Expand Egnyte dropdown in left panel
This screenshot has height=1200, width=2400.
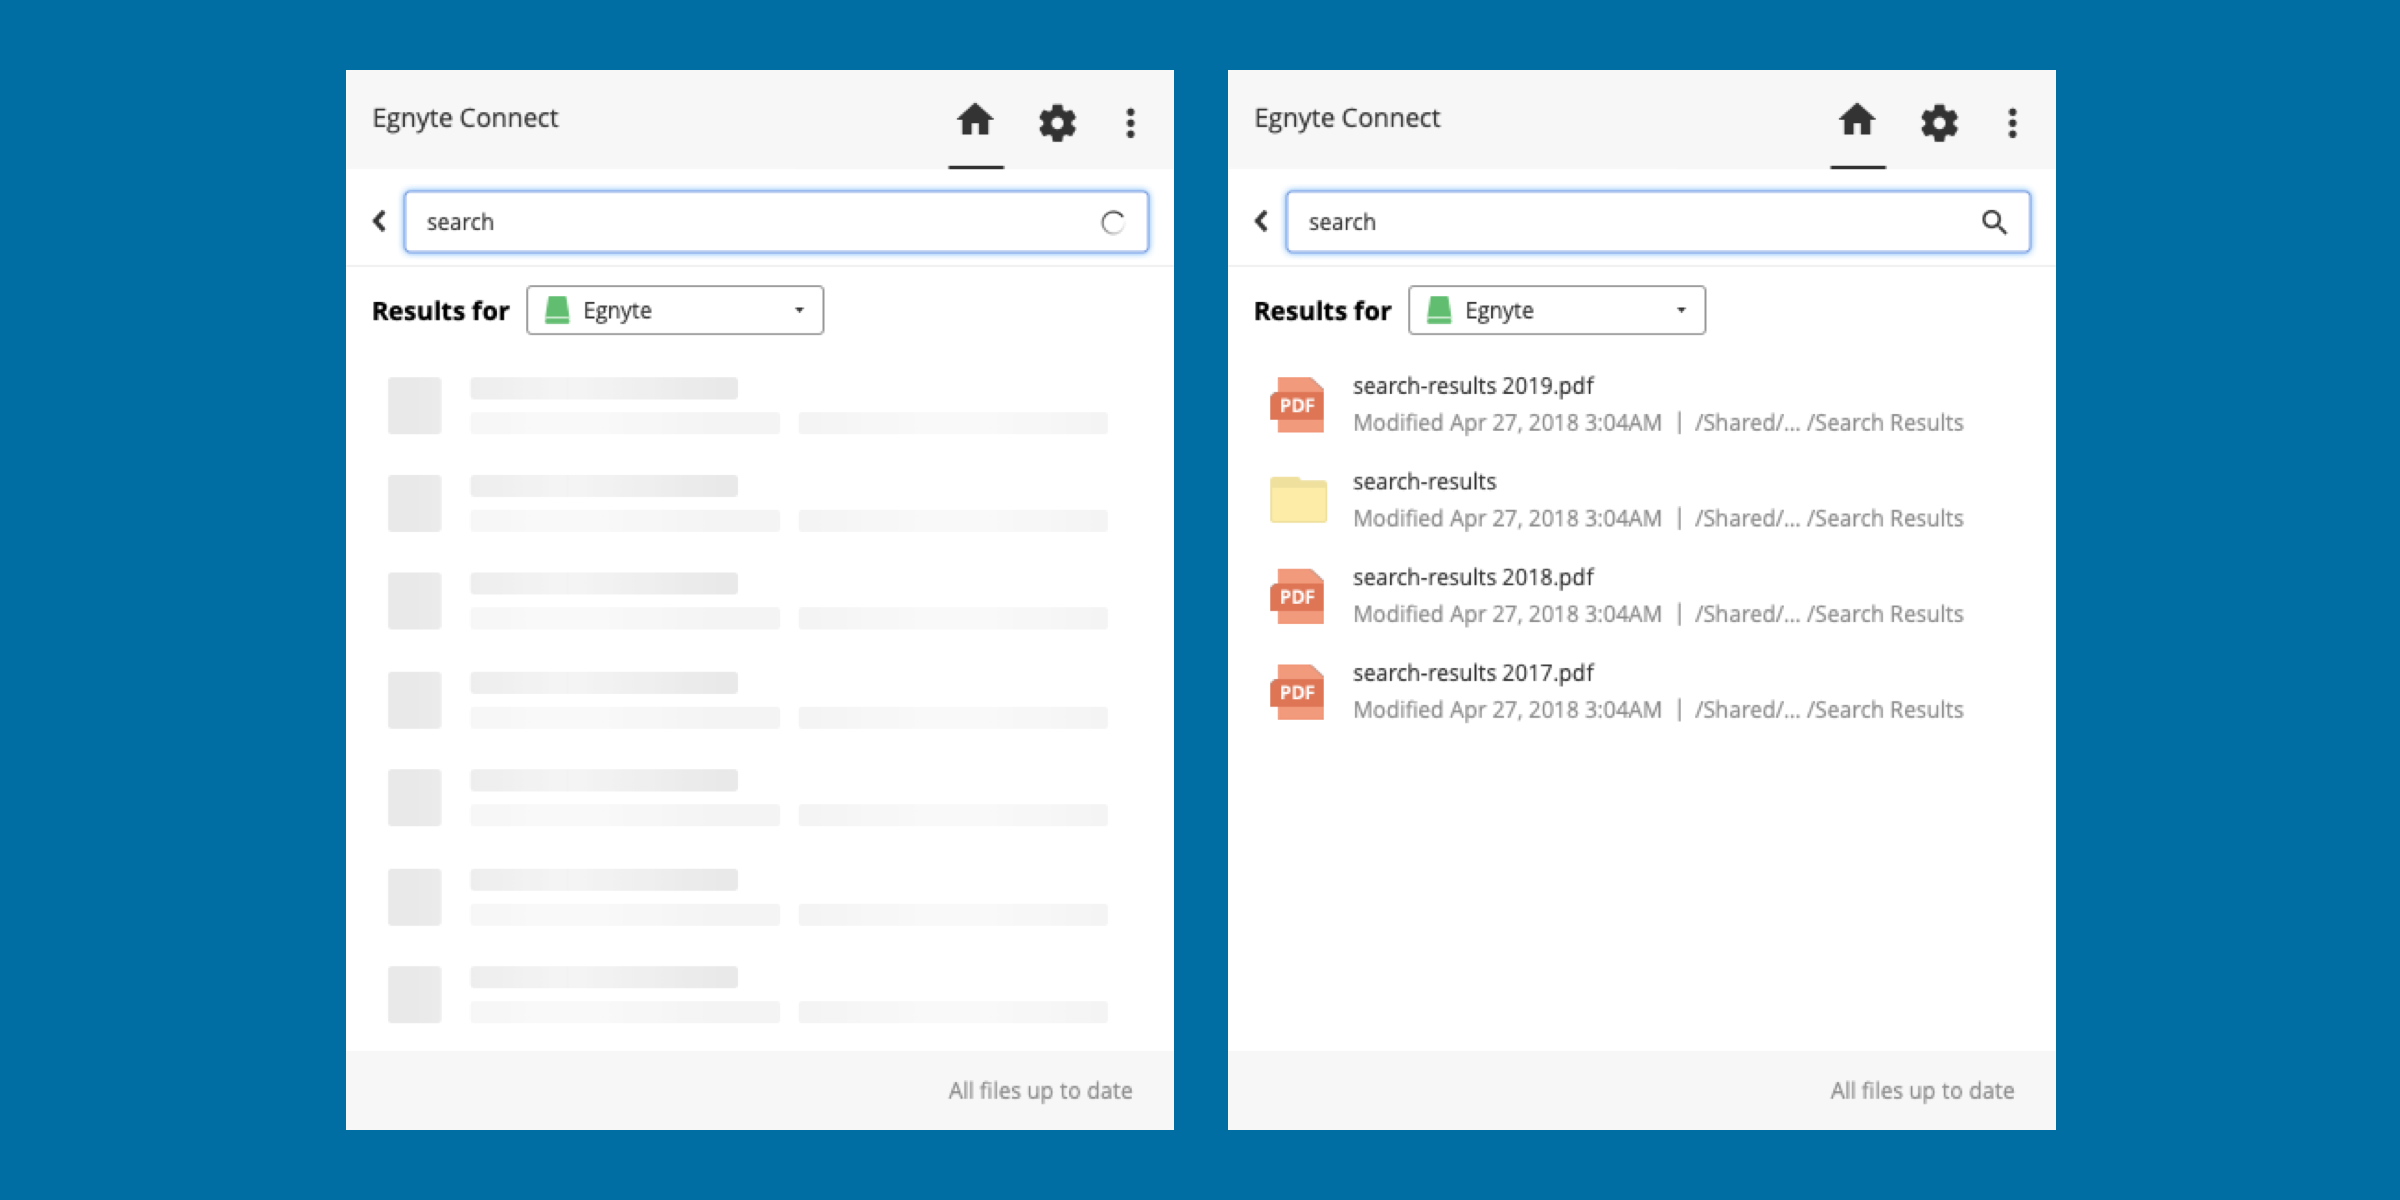tap(675, 311)
